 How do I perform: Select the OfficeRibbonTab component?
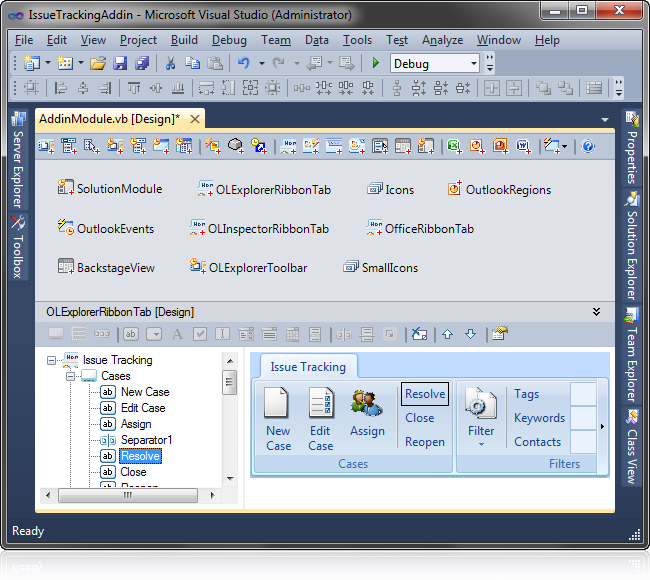[420, 228]
